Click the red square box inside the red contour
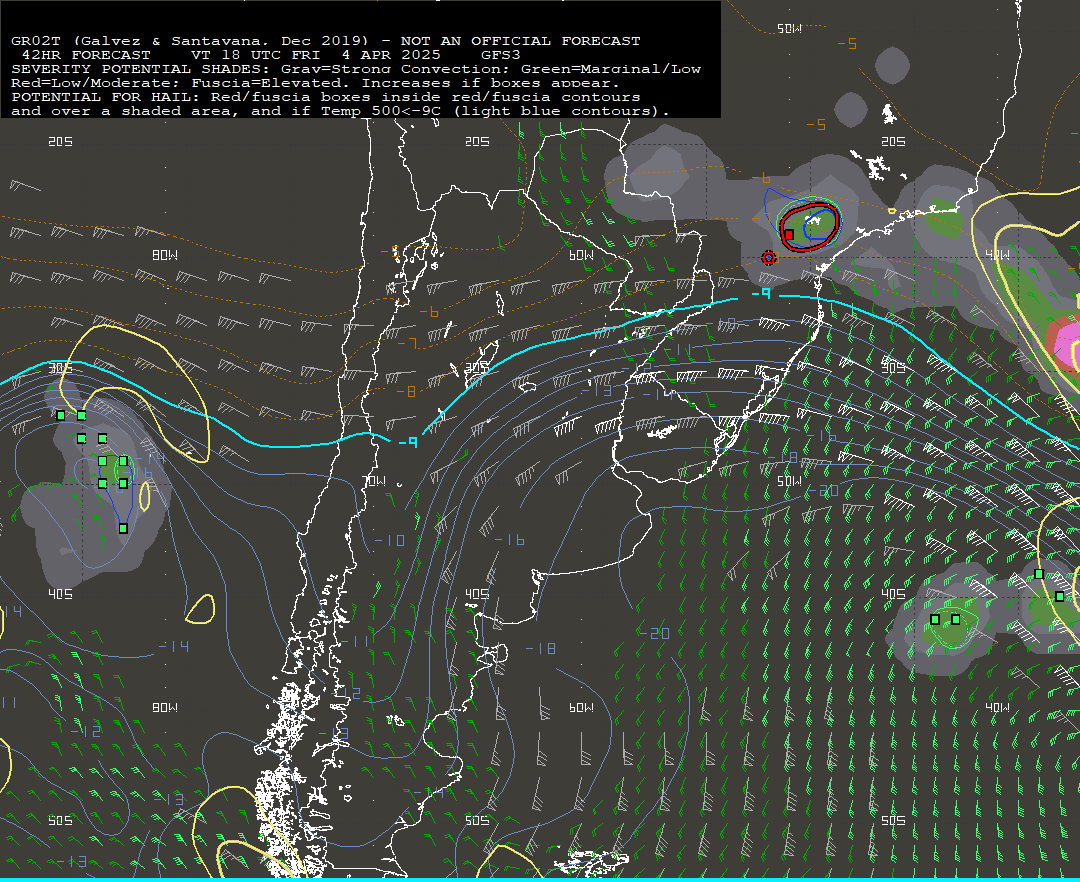Screen dimensions: 1080x882 coord(789,235)
